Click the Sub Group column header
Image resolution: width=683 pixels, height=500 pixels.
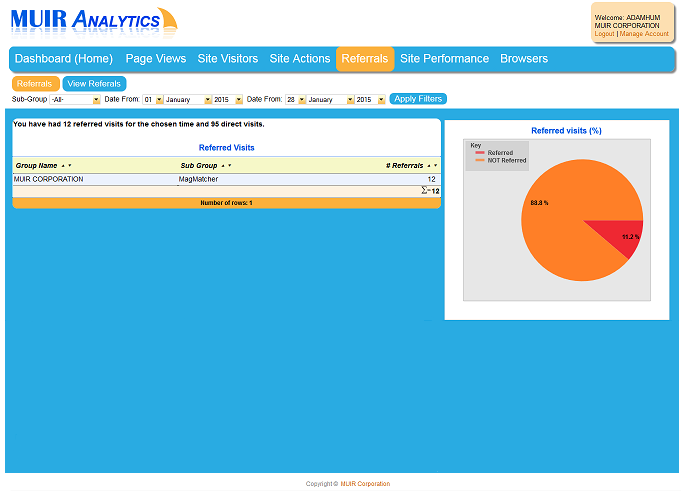[199, 166]
